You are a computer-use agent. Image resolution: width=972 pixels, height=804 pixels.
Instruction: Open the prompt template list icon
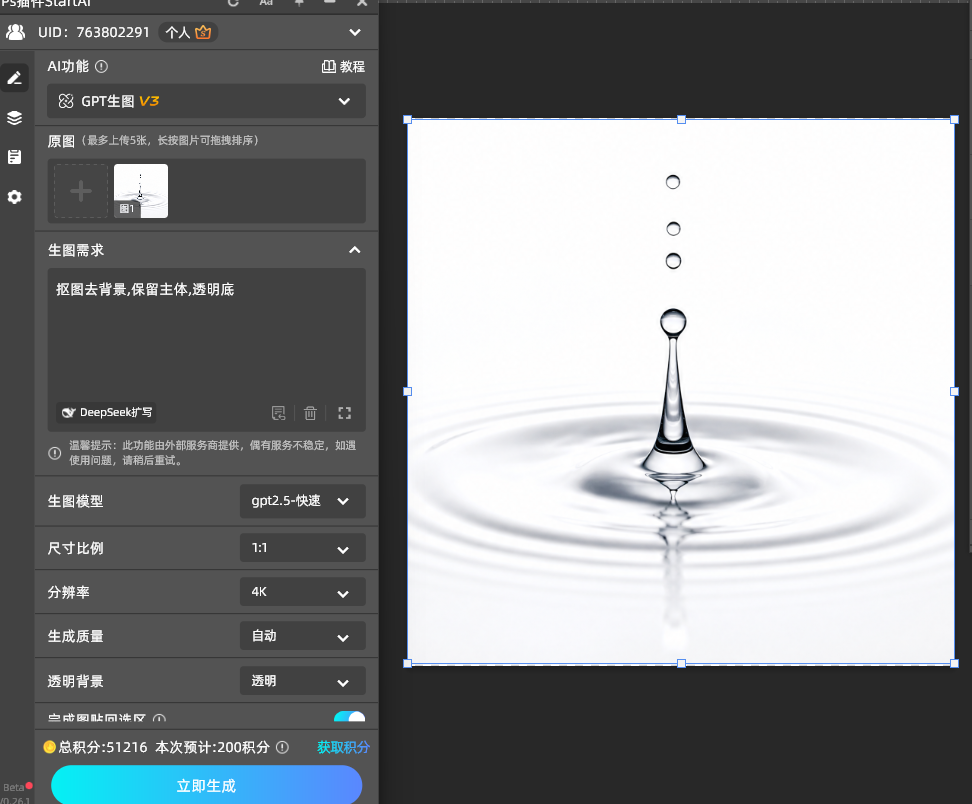point(279,413)
